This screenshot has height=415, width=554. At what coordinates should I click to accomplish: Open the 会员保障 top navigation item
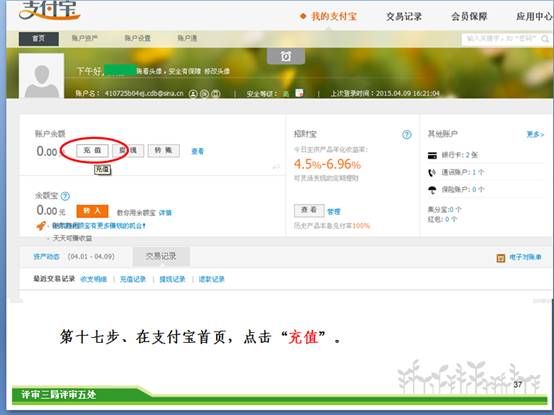469,16
